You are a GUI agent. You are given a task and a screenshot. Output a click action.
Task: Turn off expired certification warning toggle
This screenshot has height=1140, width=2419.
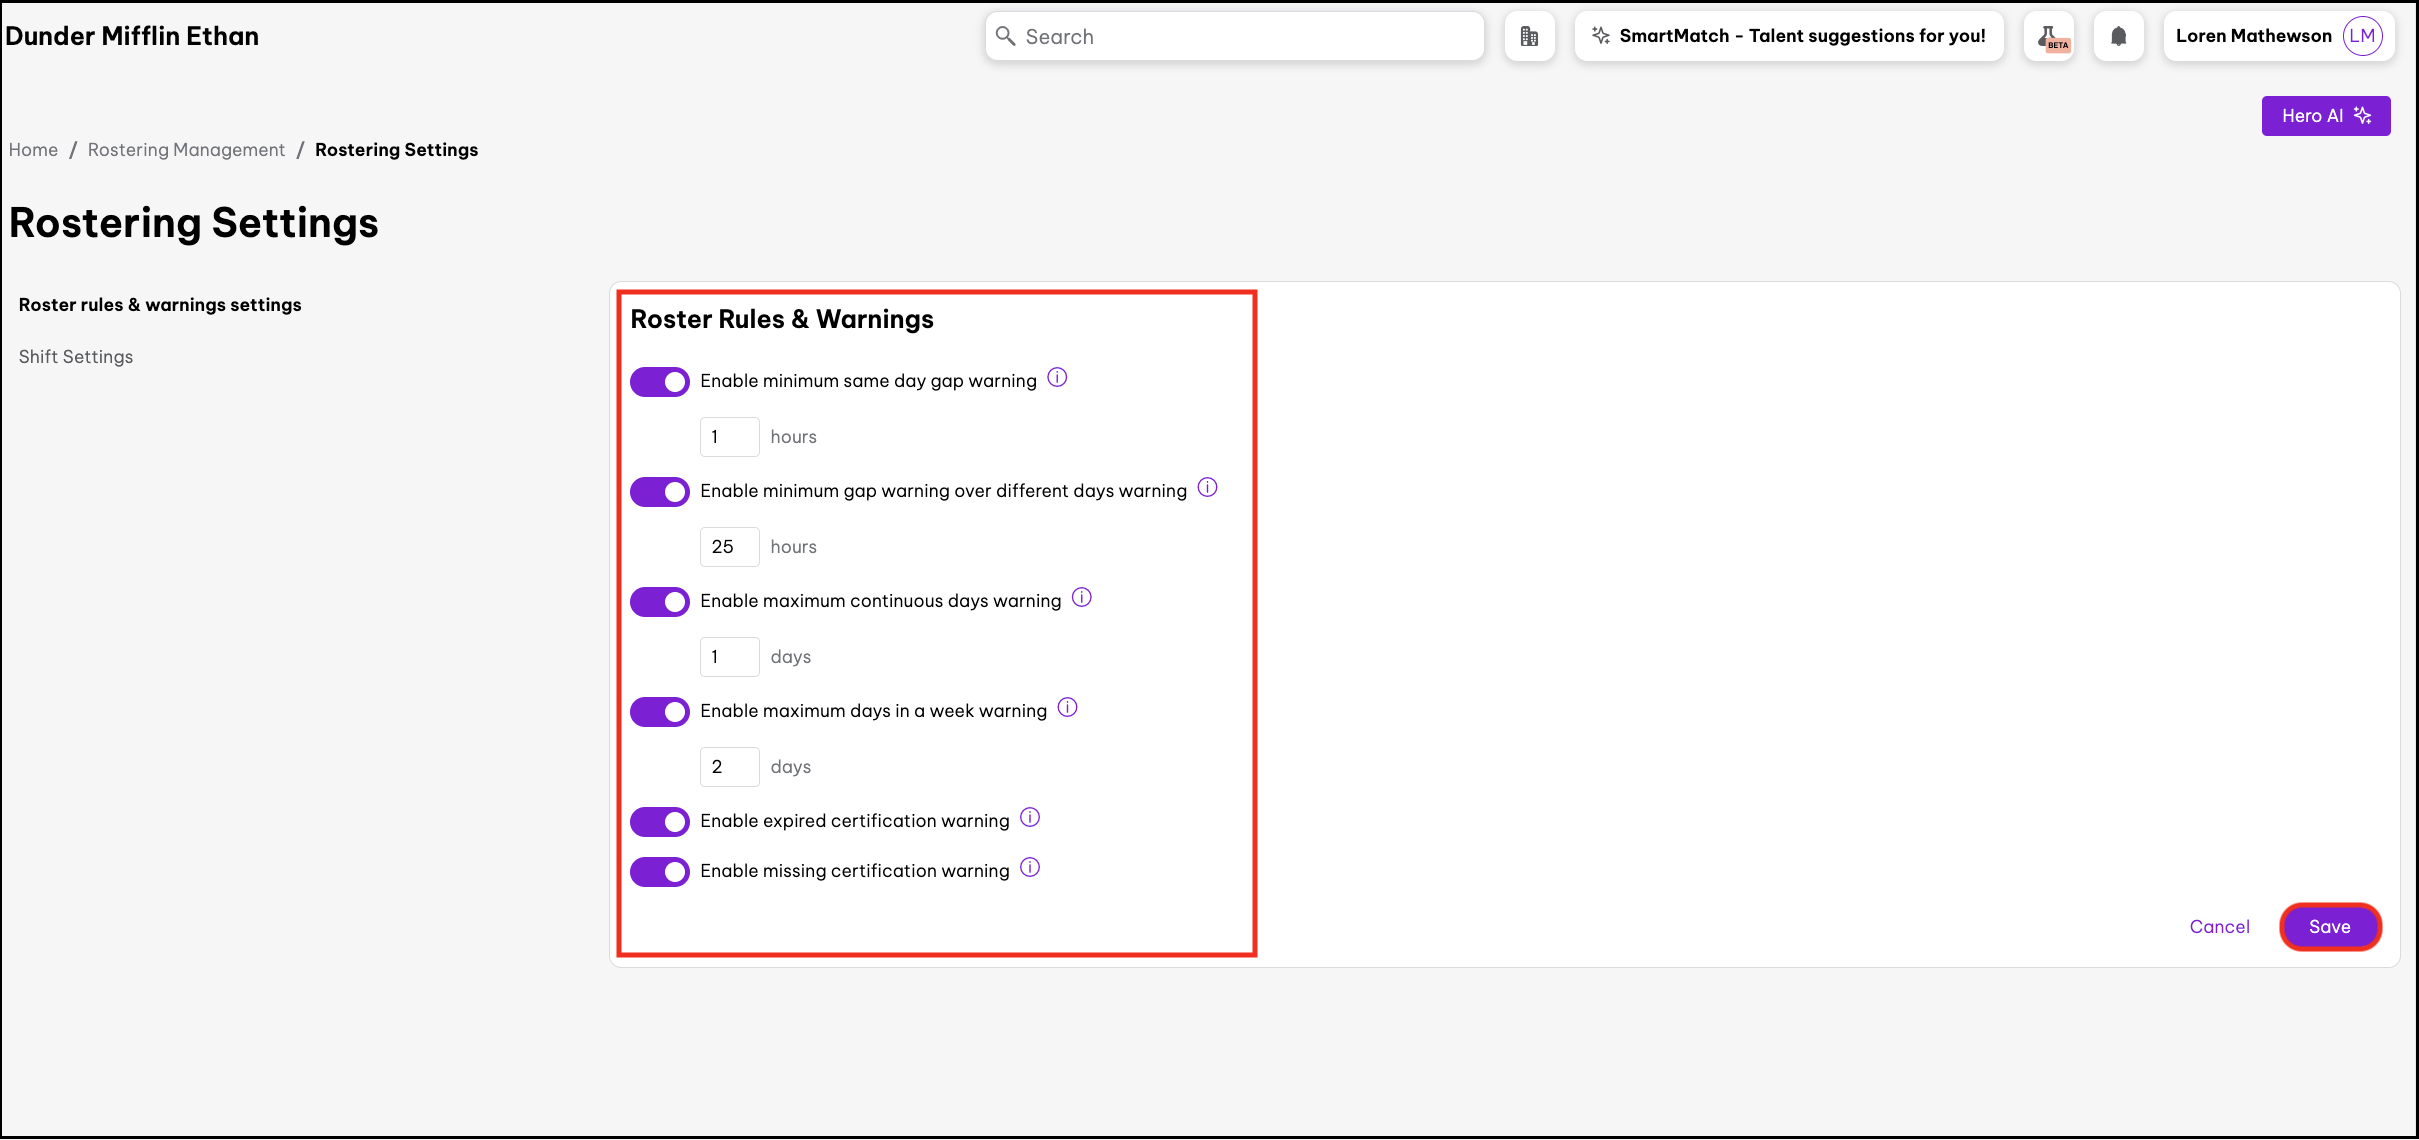[660, 822]
